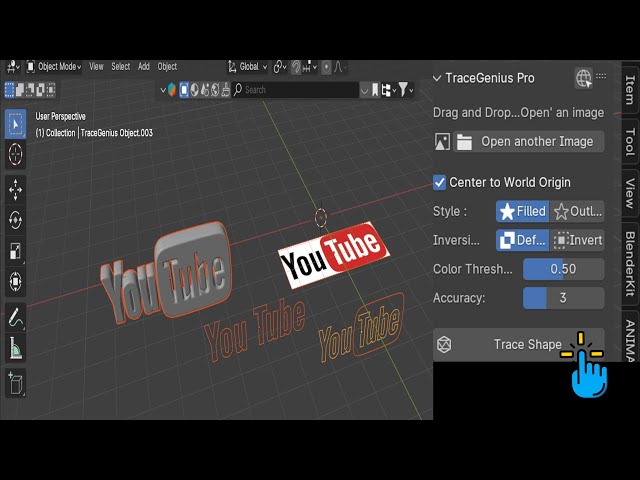Select the Add Cube tool
Viewport: 640px width, 480px height.
[x=16, y=383]
